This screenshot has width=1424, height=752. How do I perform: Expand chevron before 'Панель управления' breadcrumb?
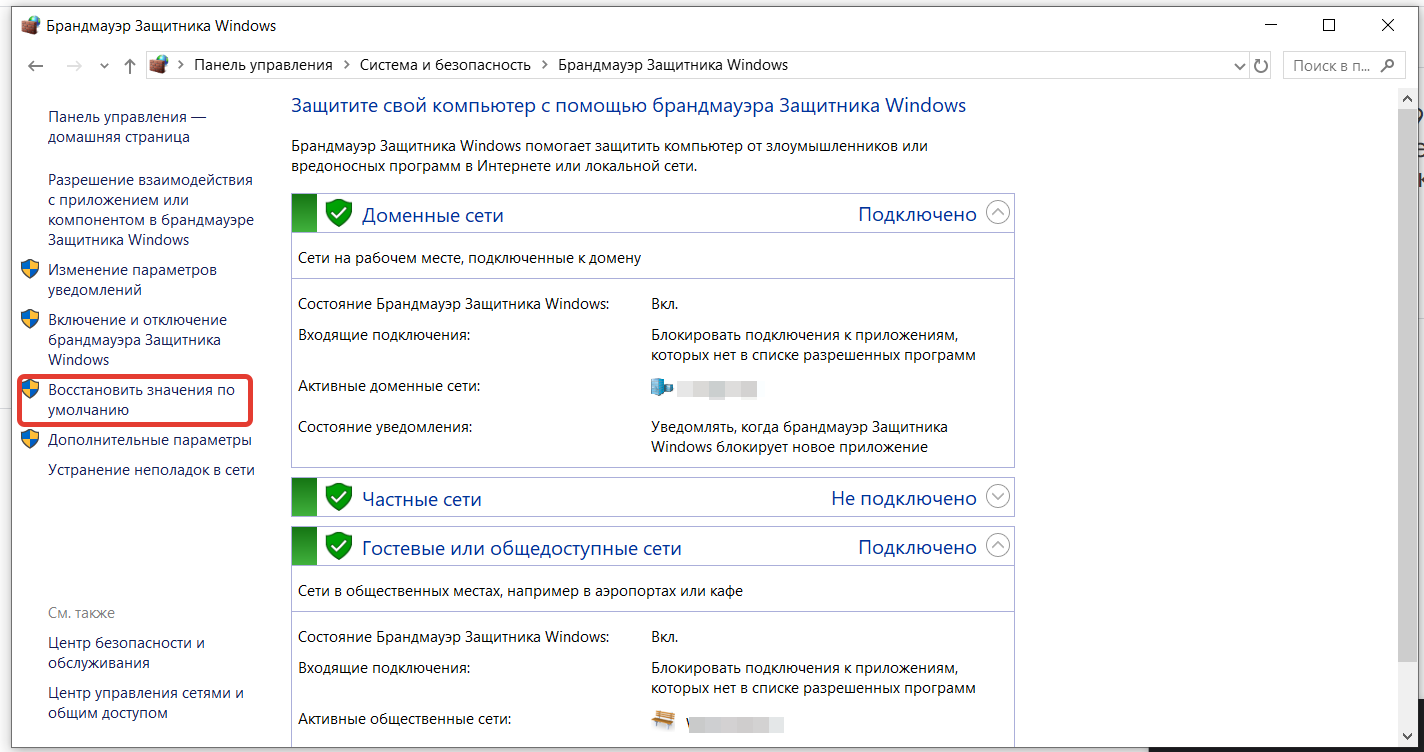[181, 65]
